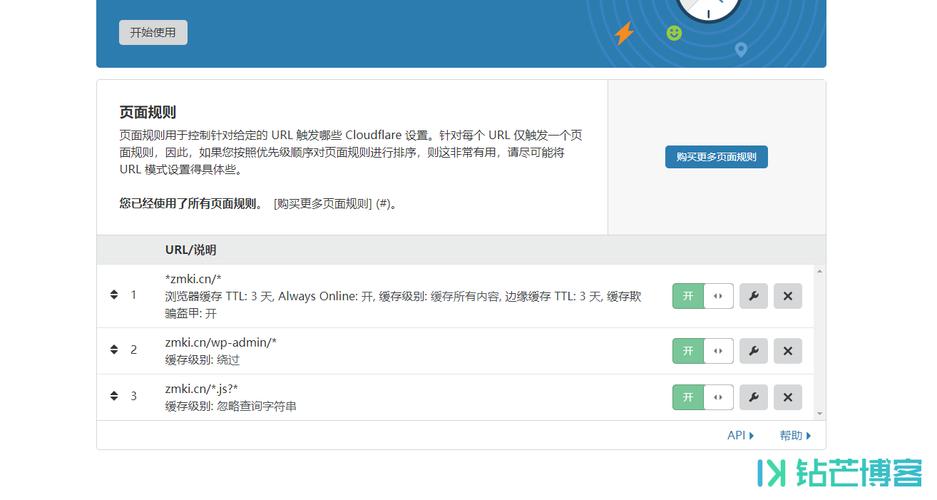Click scrollbar down arrow in rules list

coord(819,413)
